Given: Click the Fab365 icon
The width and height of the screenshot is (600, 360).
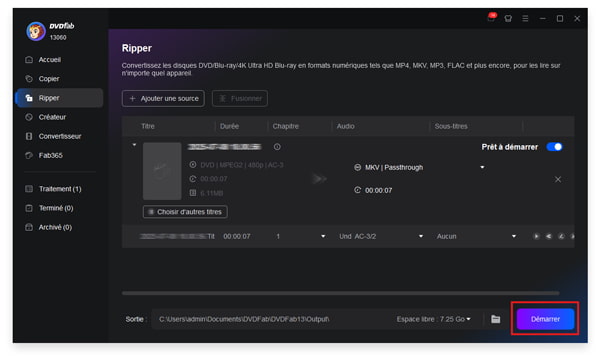Looking at the screenshot, I should click(x=29, y=155).
